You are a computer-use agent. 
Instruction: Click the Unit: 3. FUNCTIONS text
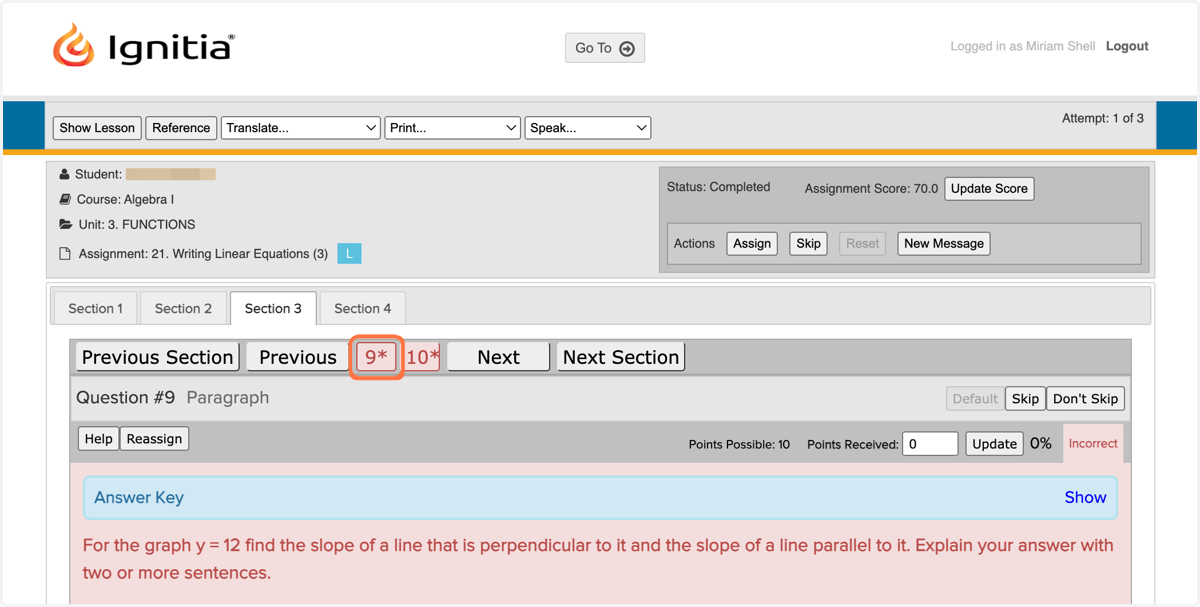[x=137, y=225]
